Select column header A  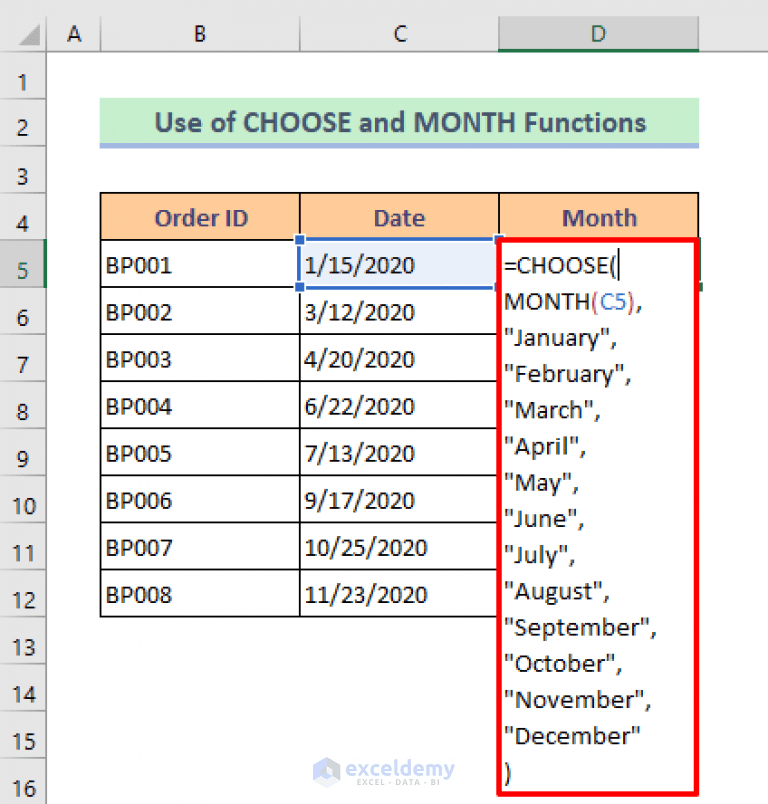point(74,33)
